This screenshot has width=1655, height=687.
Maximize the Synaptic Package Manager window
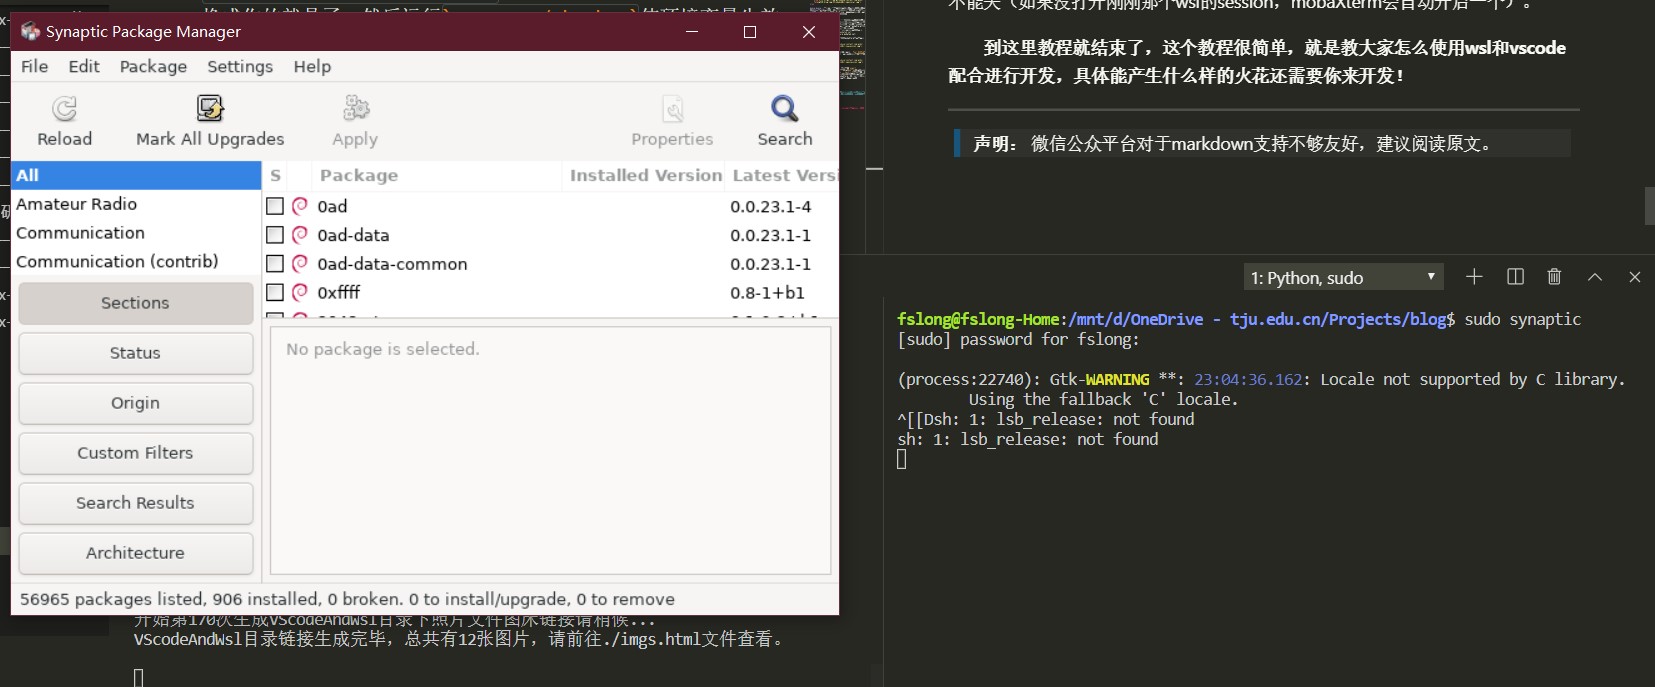pyautogui.click(x=750, y=32)
